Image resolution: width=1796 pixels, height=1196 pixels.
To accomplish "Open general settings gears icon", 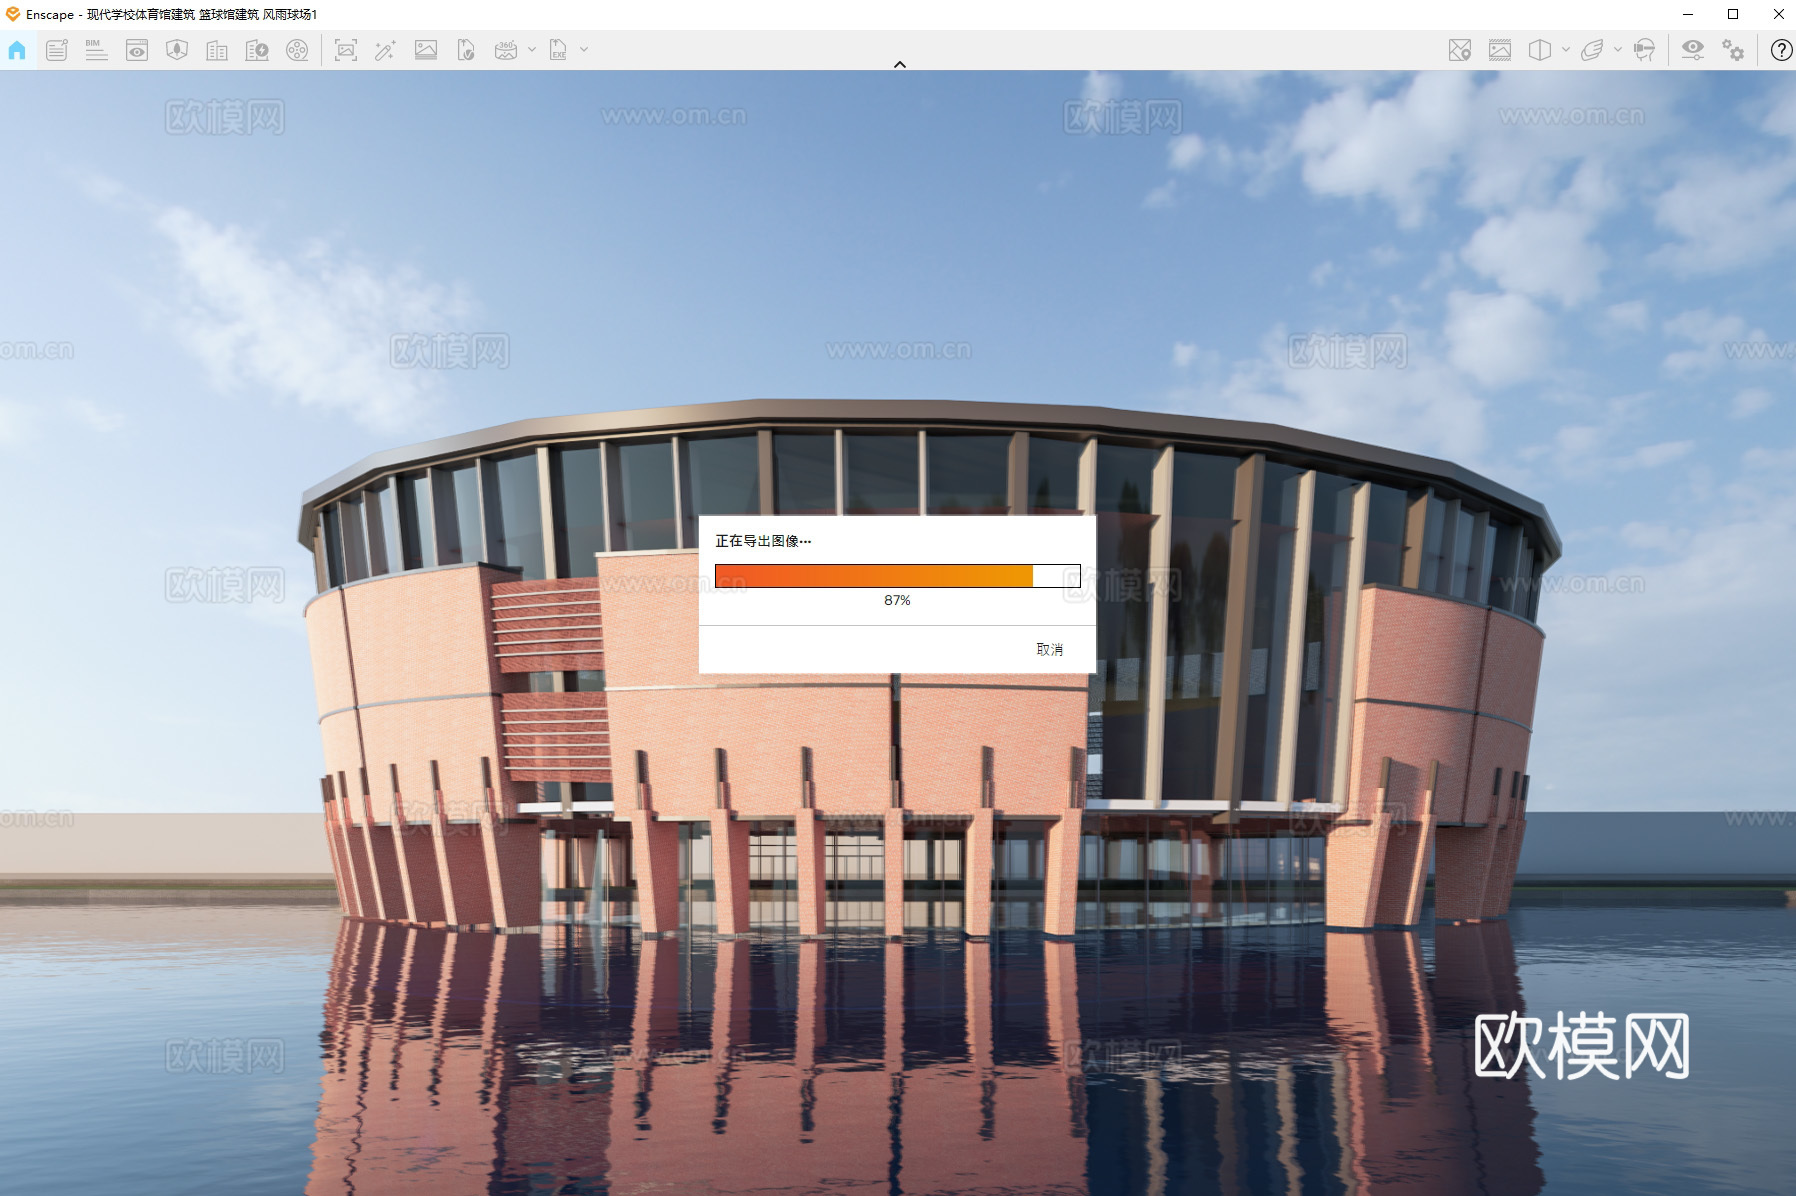I will (1733, 50).
